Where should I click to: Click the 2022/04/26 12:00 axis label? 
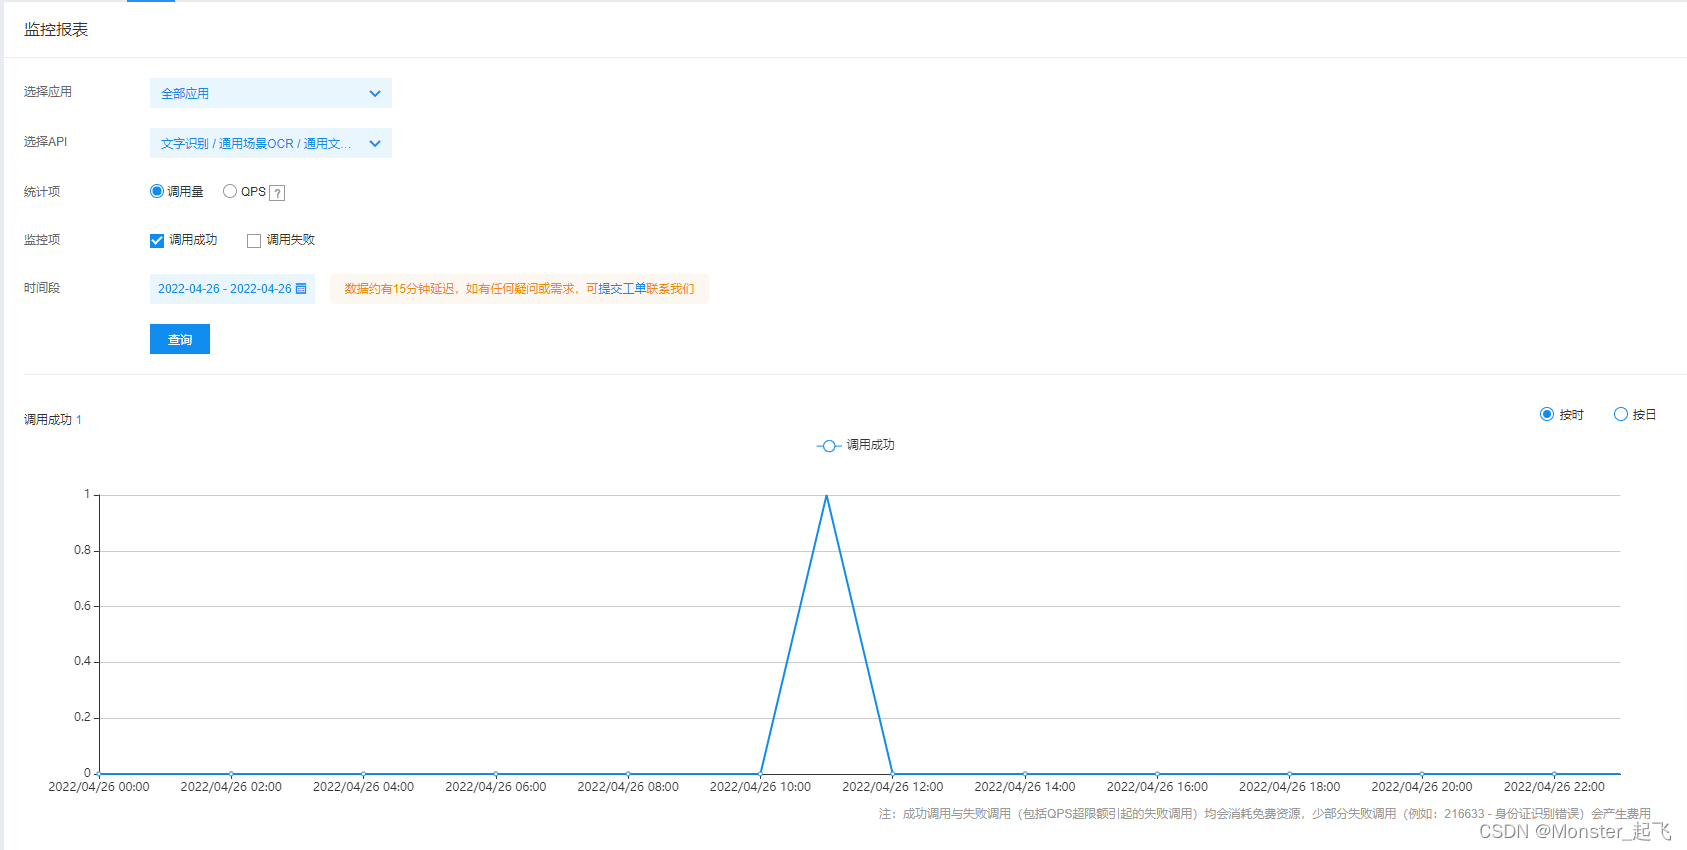[x=892, y=787]
